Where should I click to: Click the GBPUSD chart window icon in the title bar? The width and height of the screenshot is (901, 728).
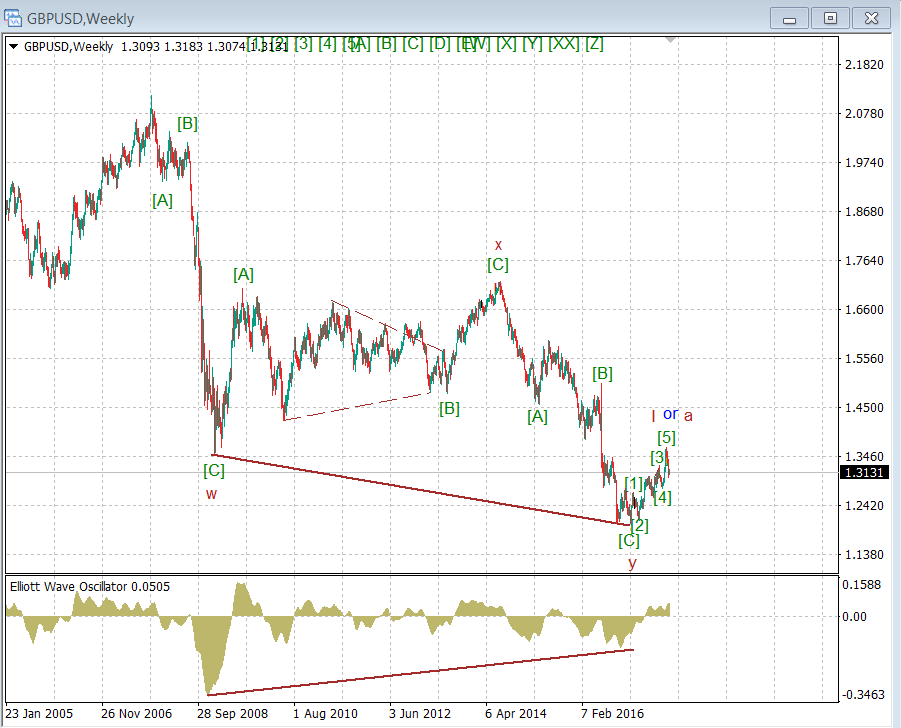[13, 18]
